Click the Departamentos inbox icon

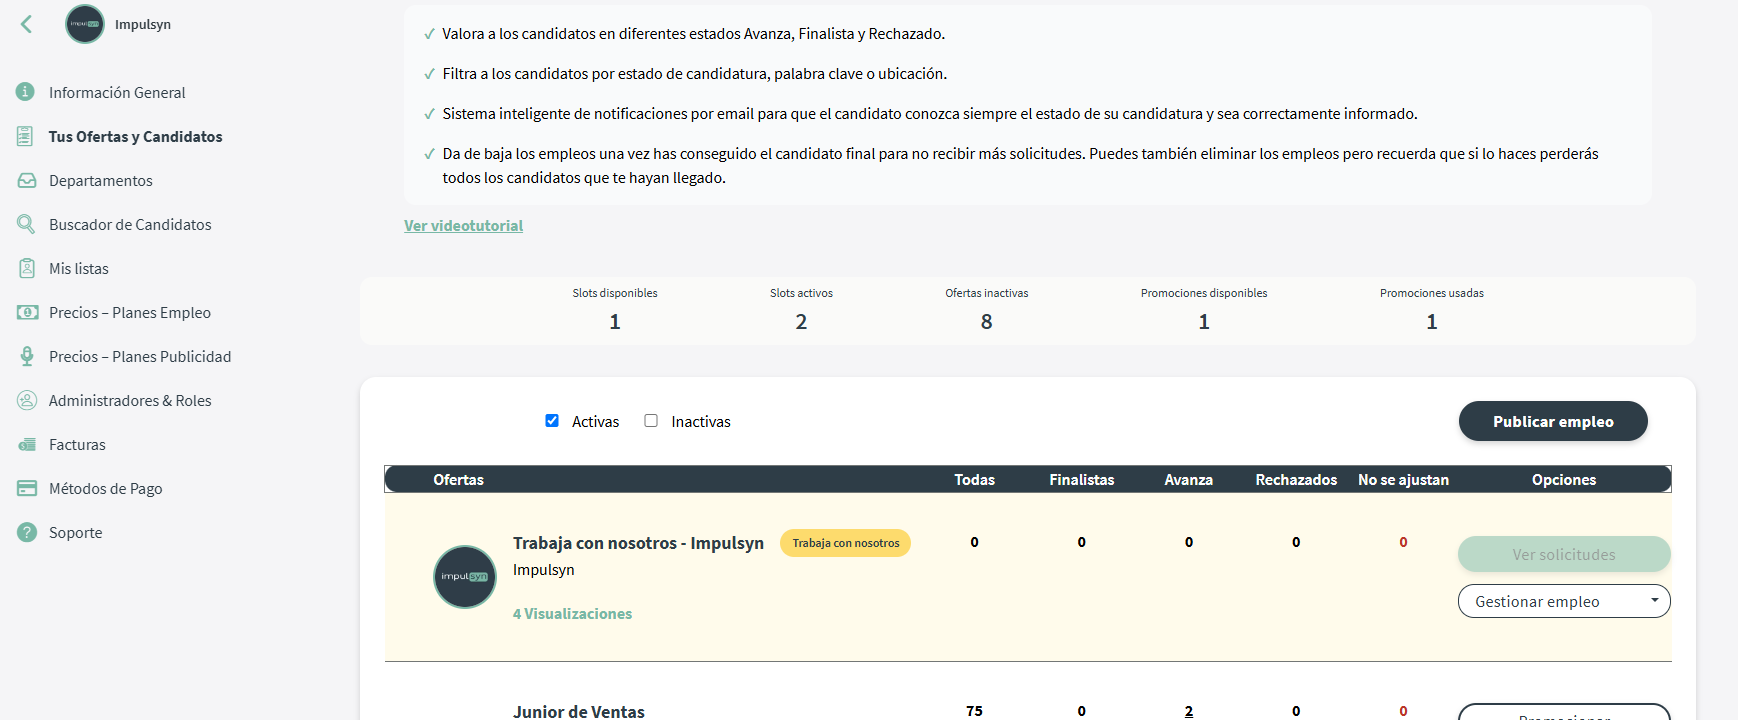pyautogui.click(x=27, y=180)
